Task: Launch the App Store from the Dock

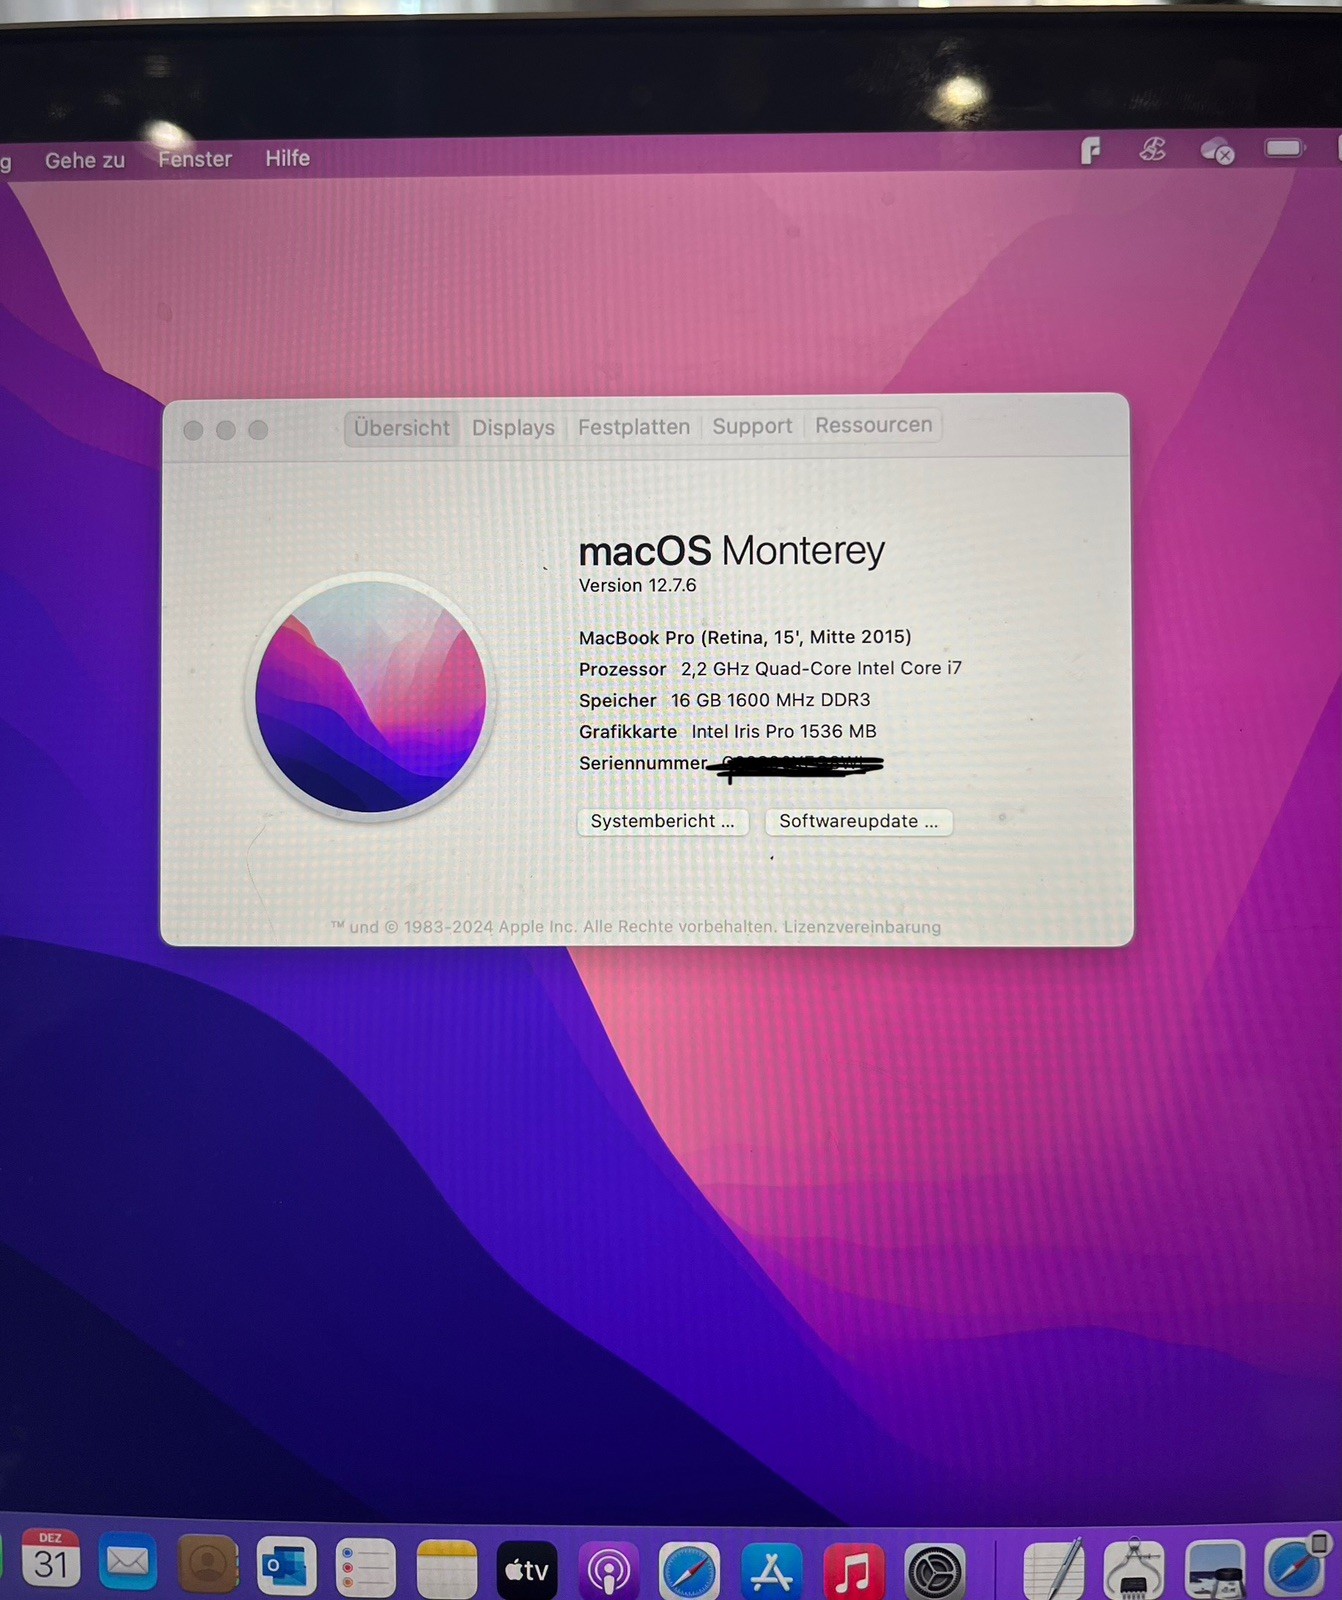Action: (771, 1572)
